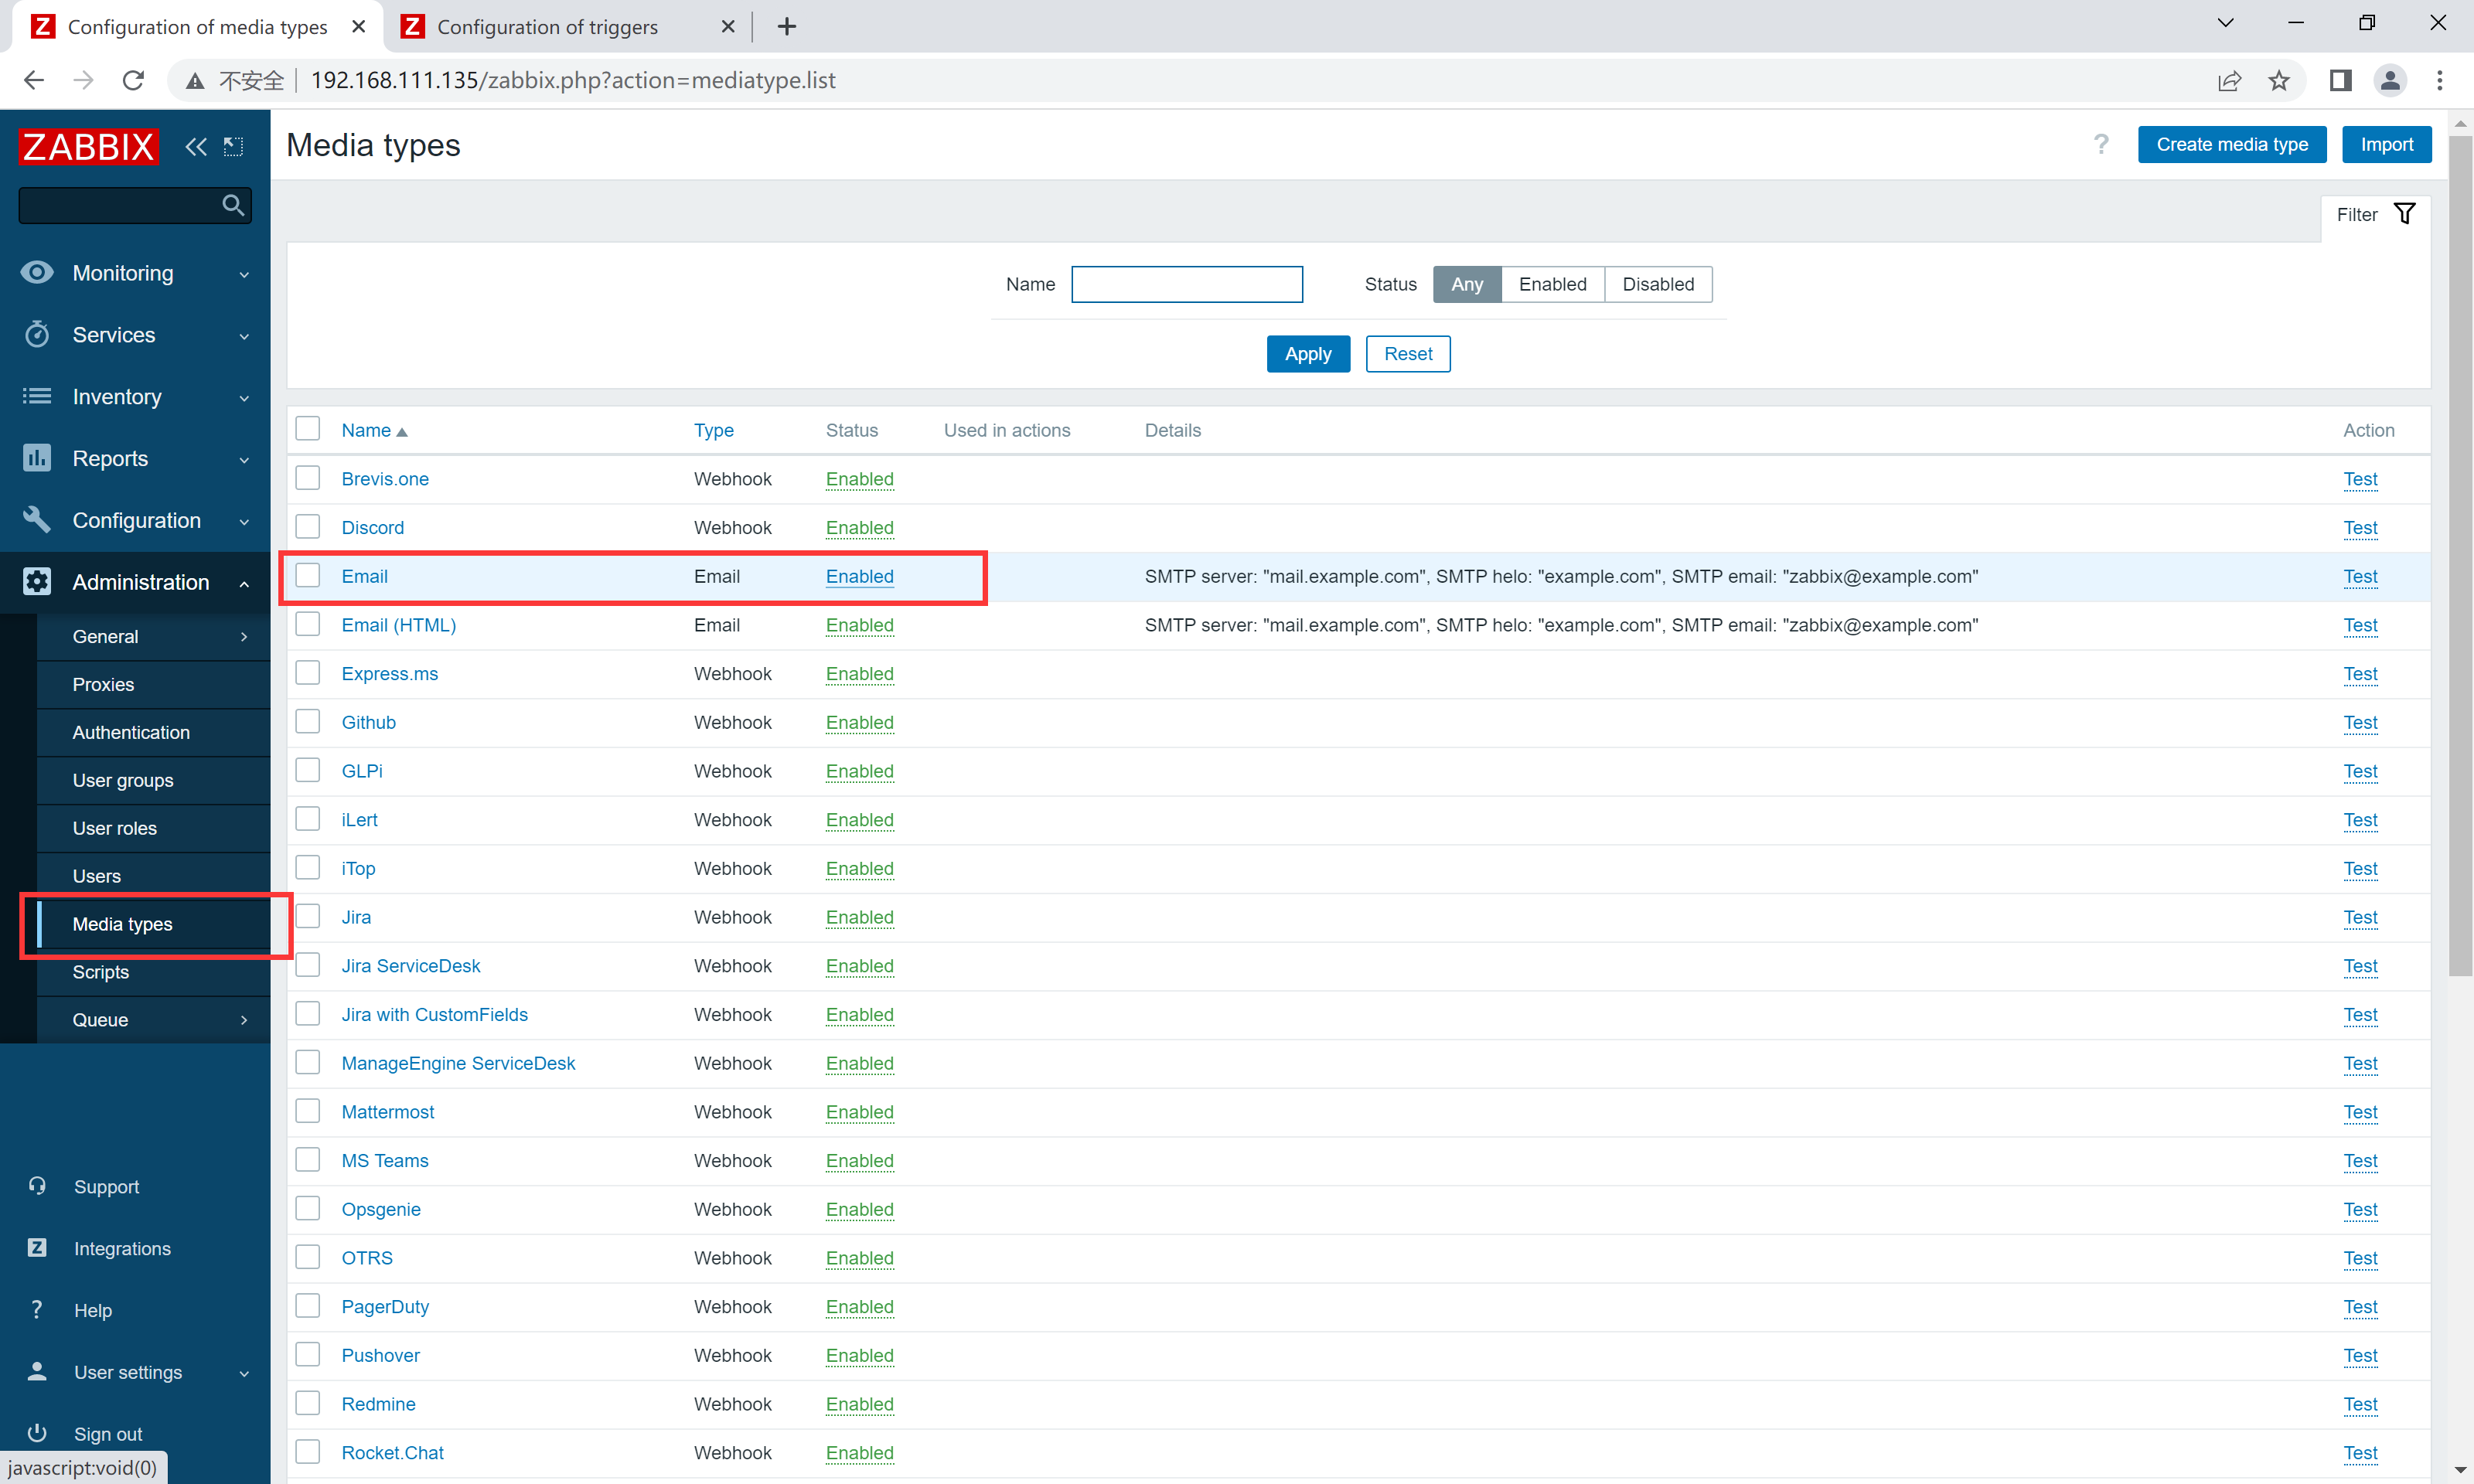Viewport: 2474px width, 1484px height.
Task: Switch to Configuration of triggers tab
Action: click(567, 27)
